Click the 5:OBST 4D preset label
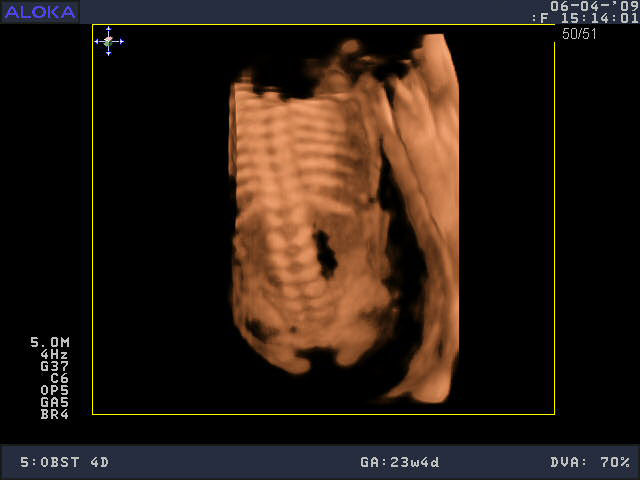The width and height of the screenshot is (640, 480). (64, 462)
